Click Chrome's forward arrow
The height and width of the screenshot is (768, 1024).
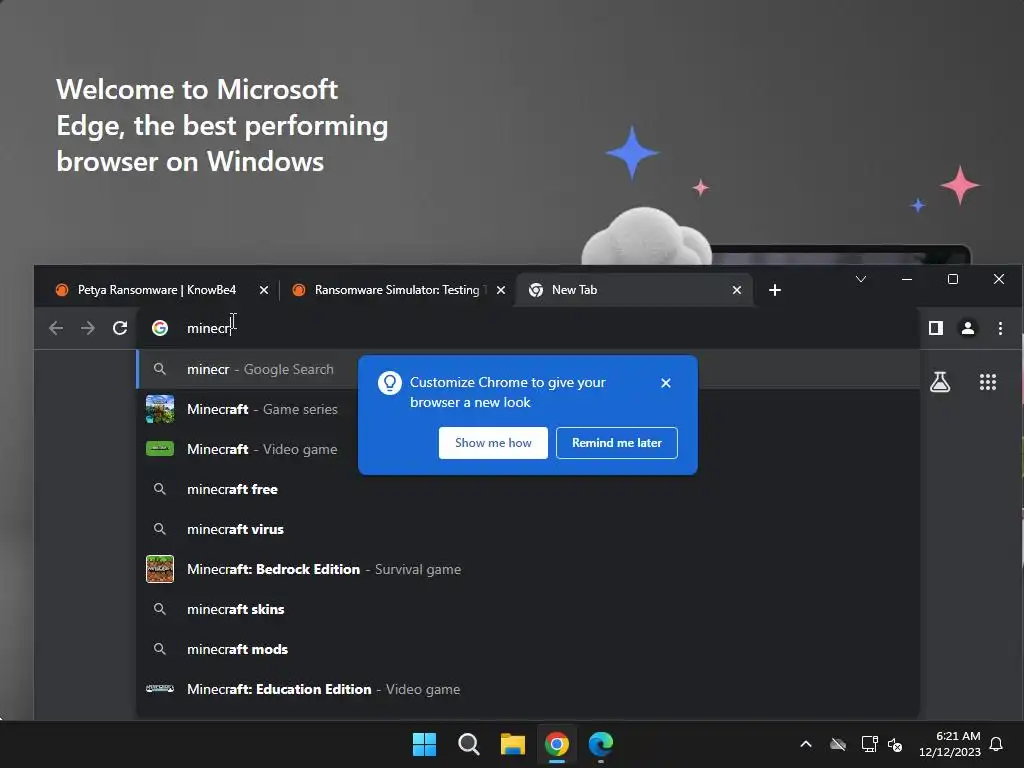(88, 328)
